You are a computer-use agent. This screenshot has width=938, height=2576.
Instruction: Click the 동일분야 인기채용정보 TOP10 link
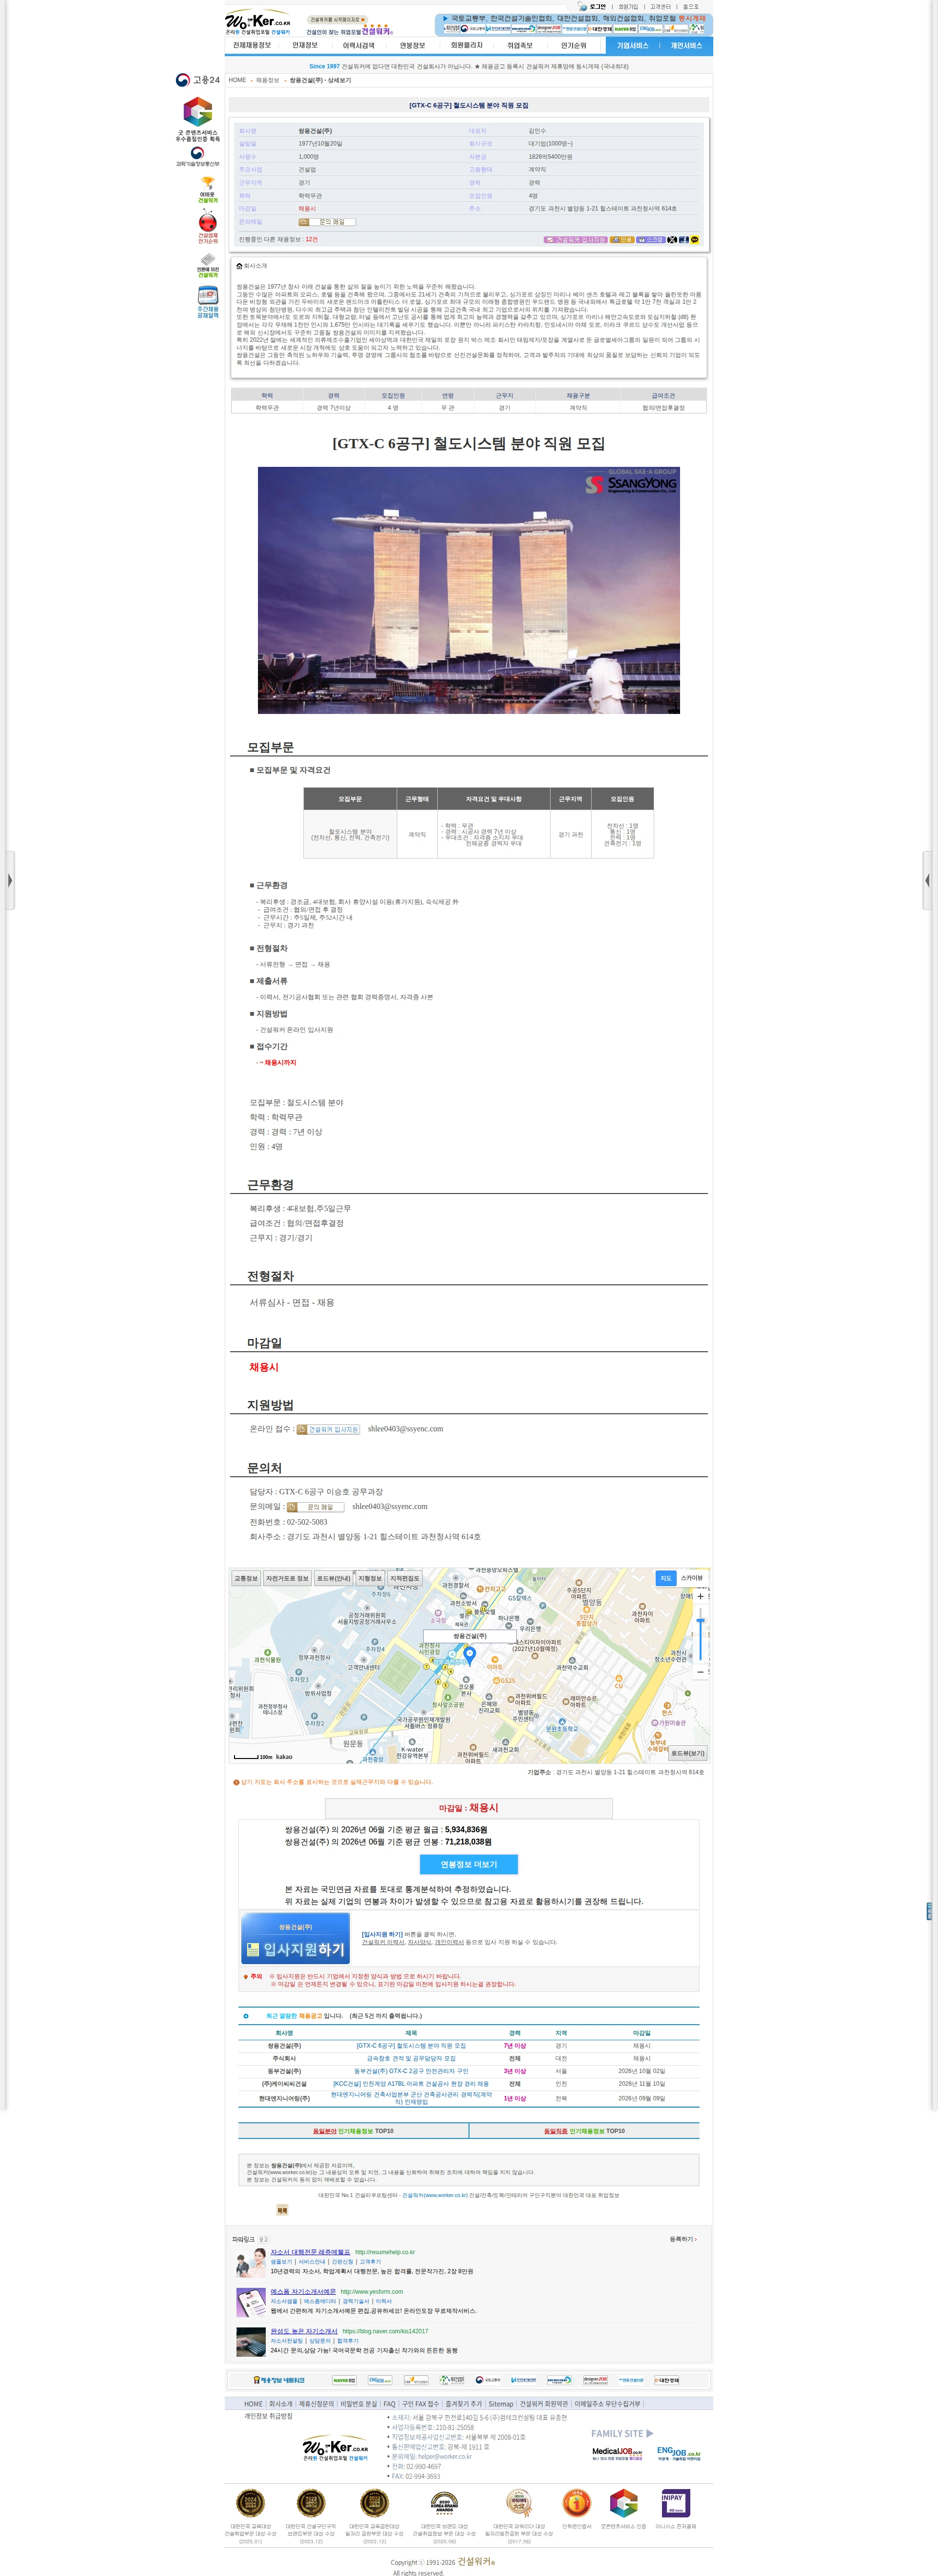coord(353,2131)
